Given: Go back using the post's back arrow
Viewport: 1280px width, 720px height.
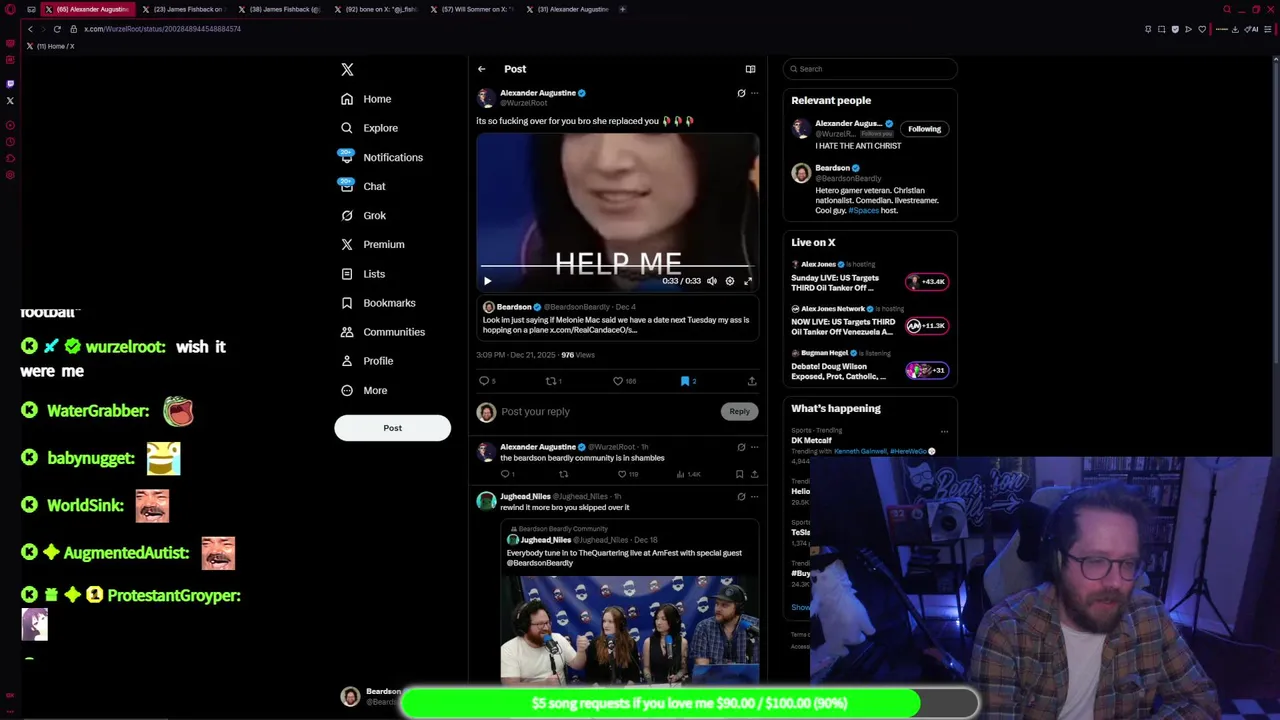Looking at the screenshot, I should (x=481, y=69).
